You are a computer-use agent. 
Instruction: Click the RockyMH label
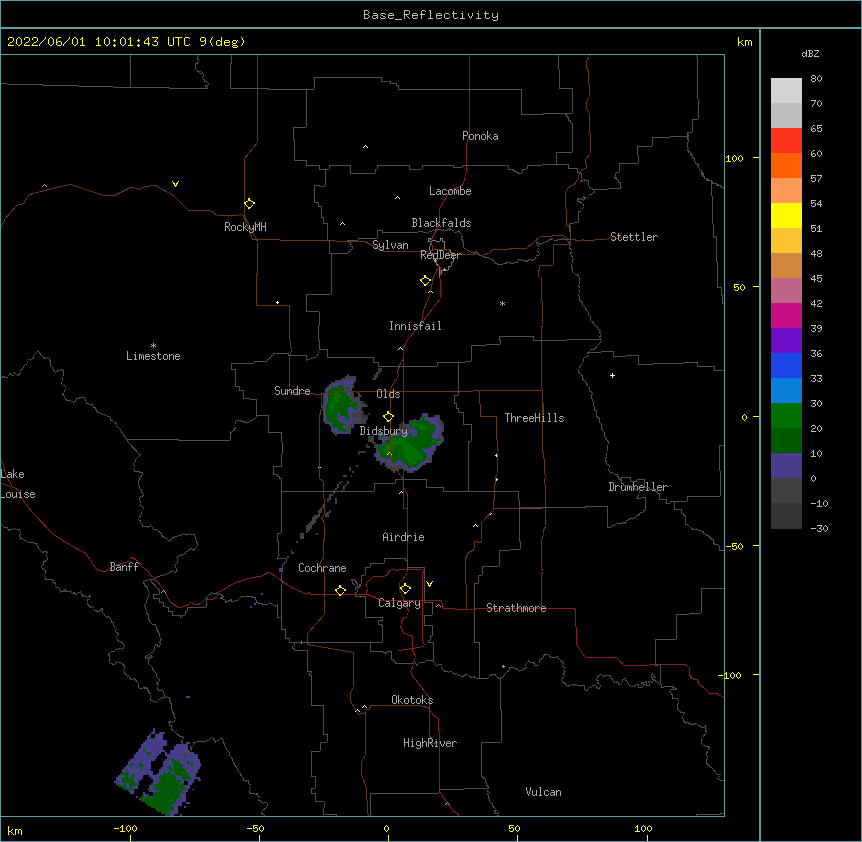tap(245, 227)
